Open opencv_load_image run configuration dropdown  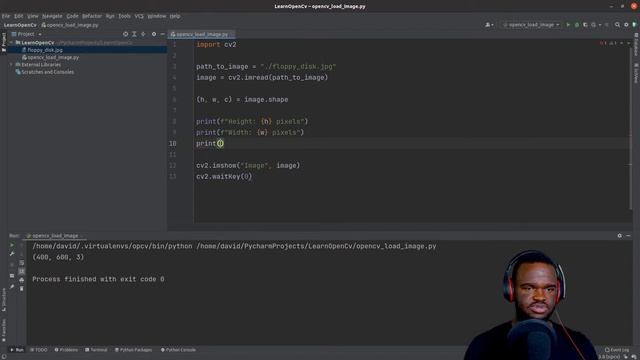click(x=531, y=25)
